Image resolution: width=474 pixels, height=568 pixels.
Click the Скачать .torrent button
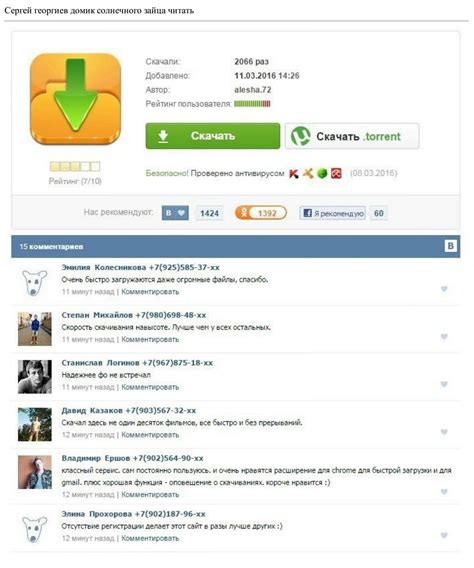[x=352, y=136]
